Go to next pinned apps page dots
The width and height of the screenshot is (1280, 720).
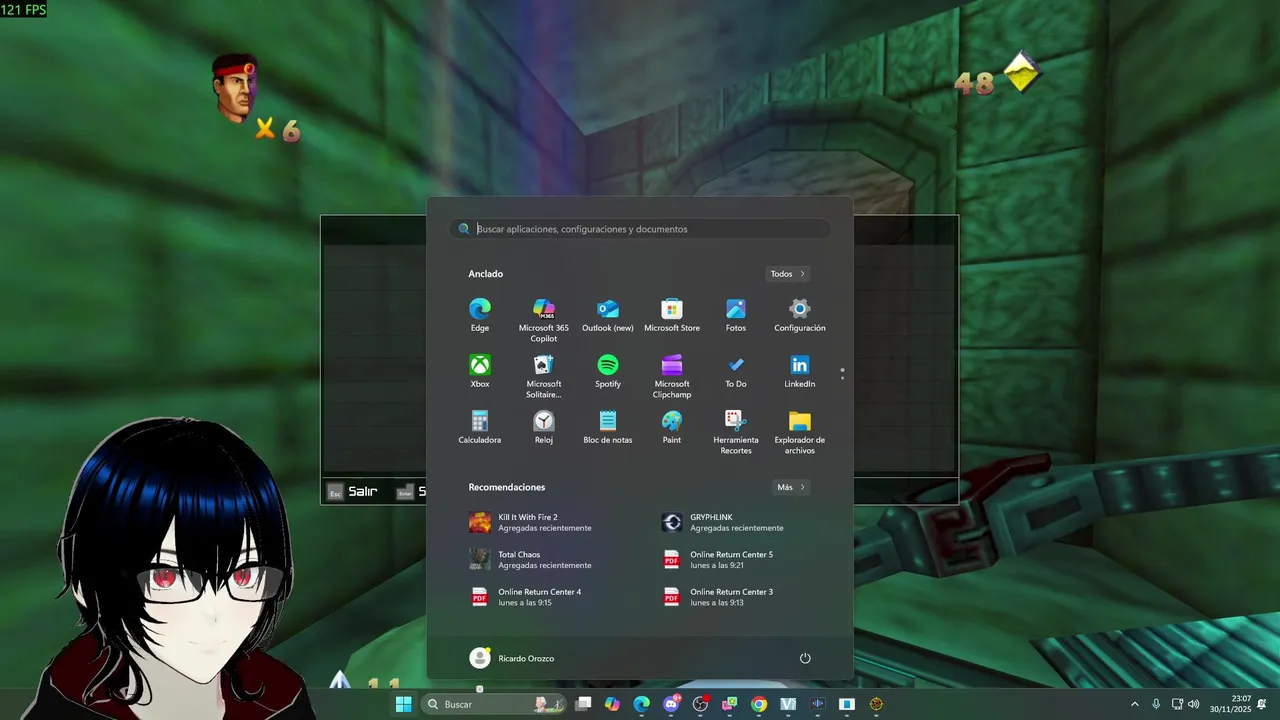tap(842, 373)
